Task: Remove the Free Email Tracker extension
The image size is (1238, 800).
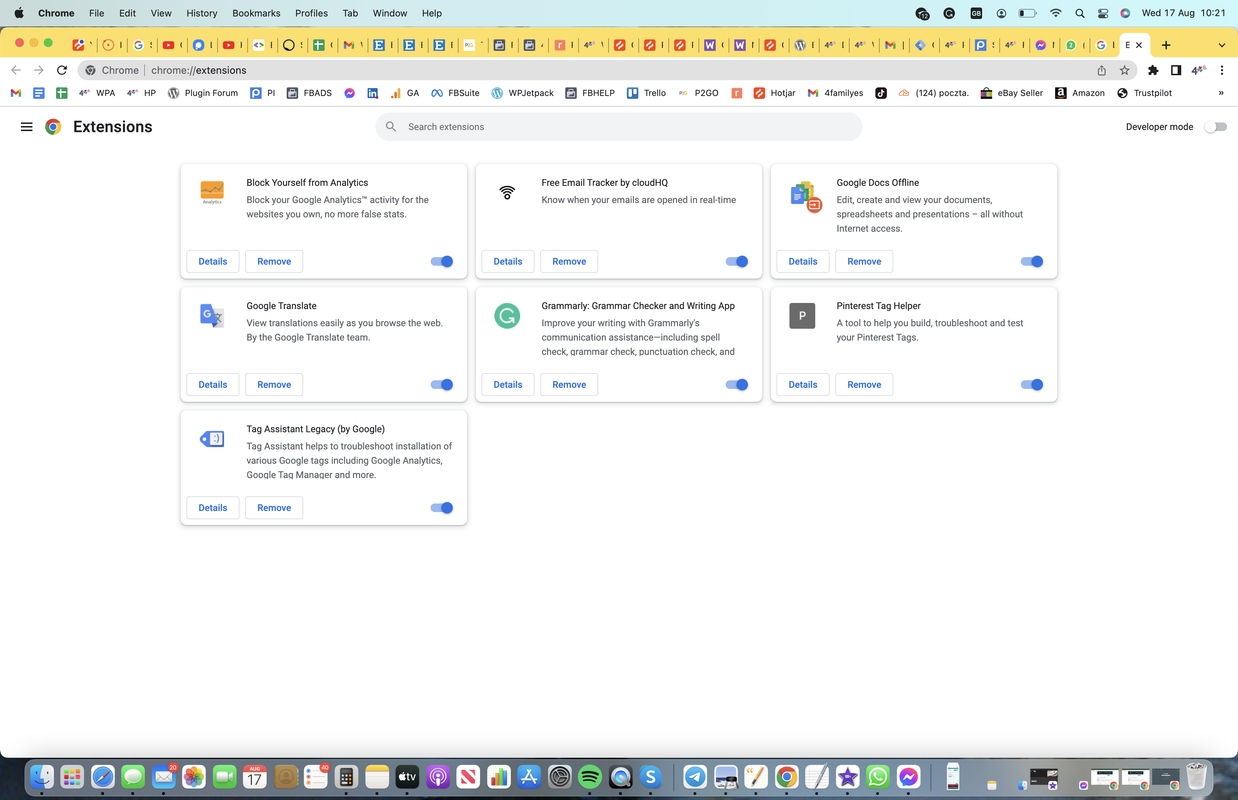Action: (569, 261)
